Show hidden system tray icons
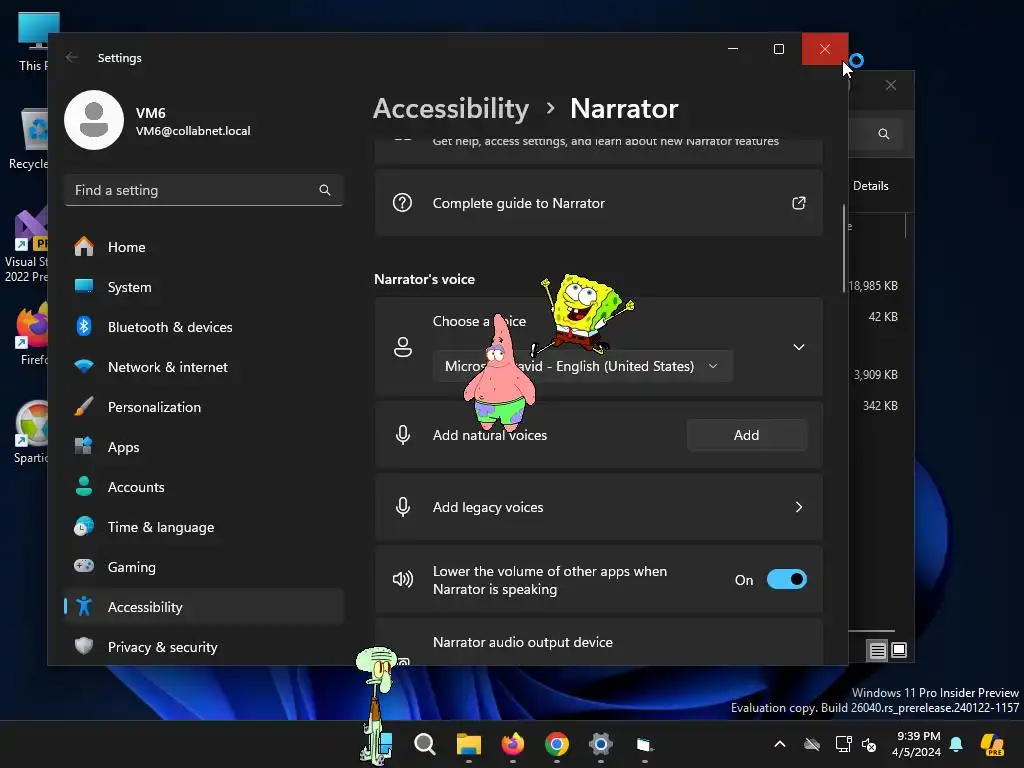This screenshot has width=1024, height=768. pyautogui.click(x=780, y=744)
